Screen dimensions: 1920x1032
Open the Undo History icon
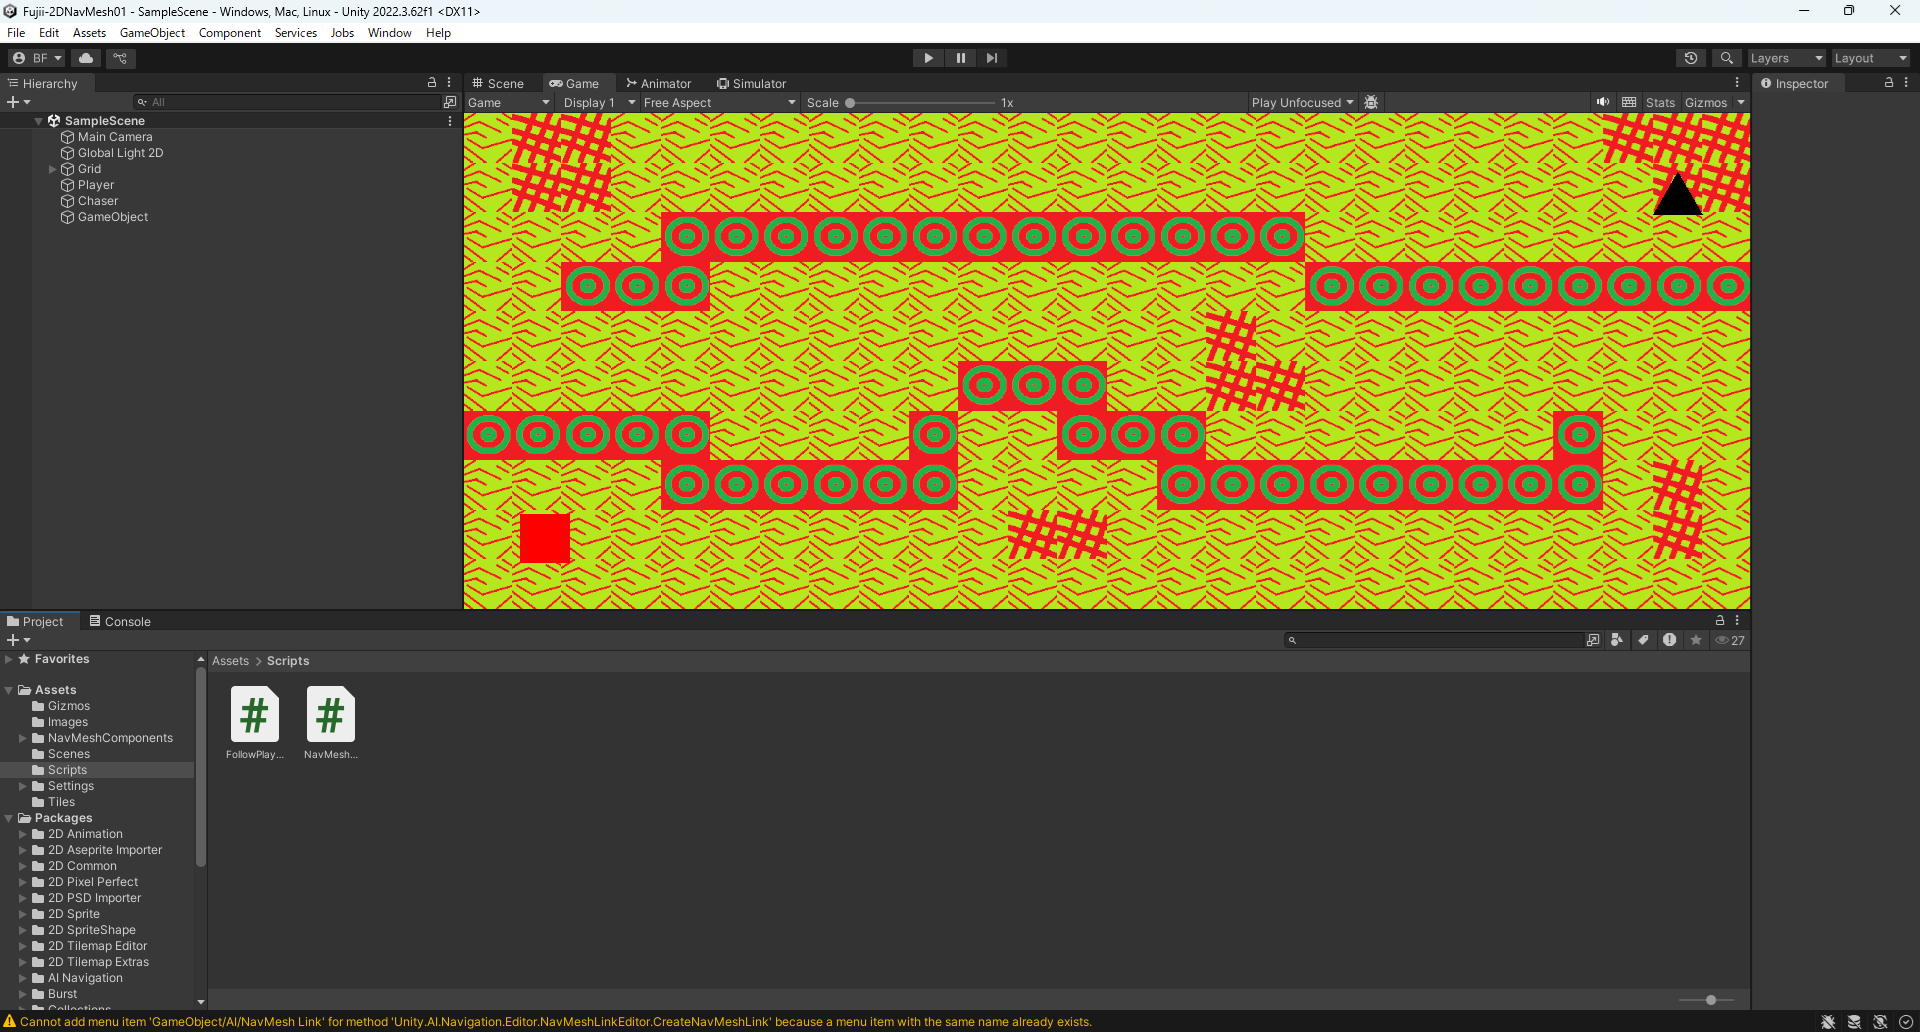1691,58
